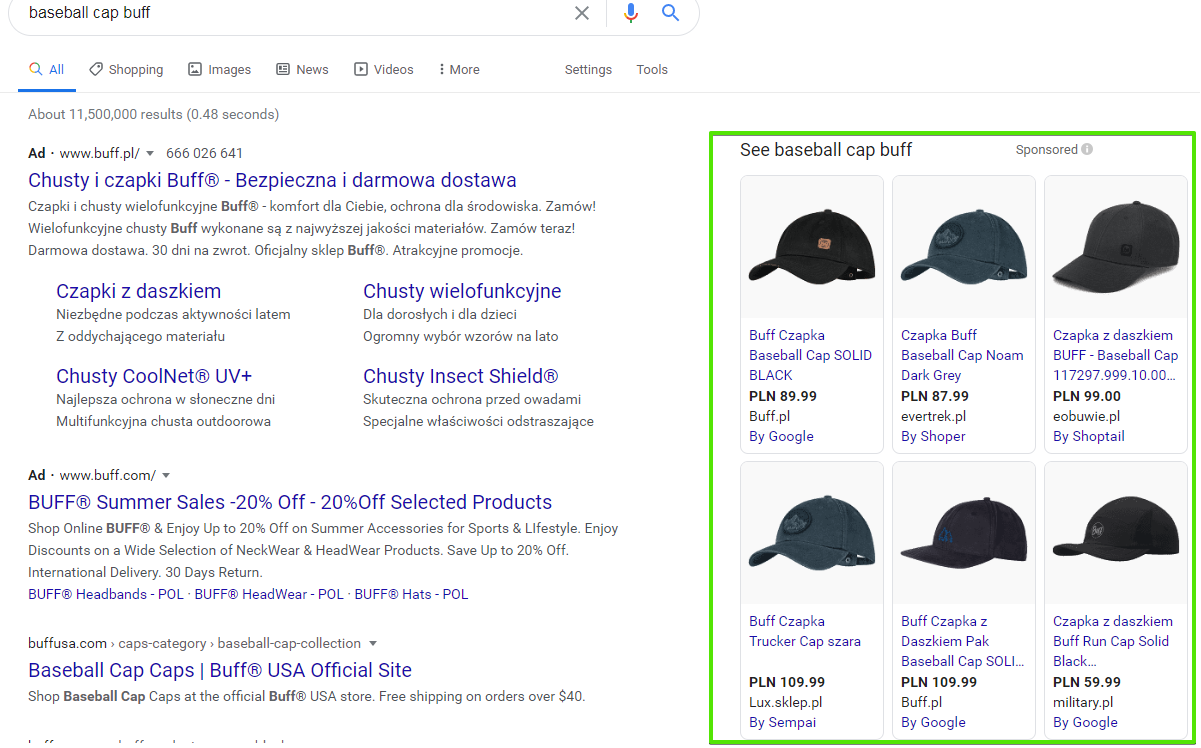Open Czapka z daszkiem Buff Run Cap title
Viewport: 1201px width, 748px height.
(1113, 641)
